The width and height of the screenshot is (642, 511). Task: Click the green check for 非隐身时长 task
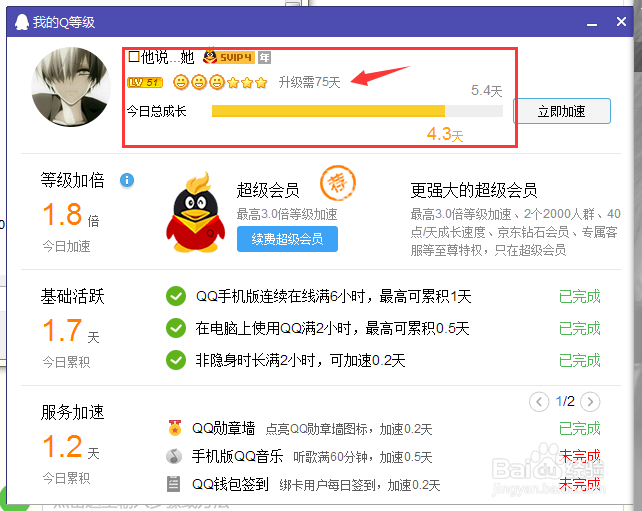[x=176, y=360]
